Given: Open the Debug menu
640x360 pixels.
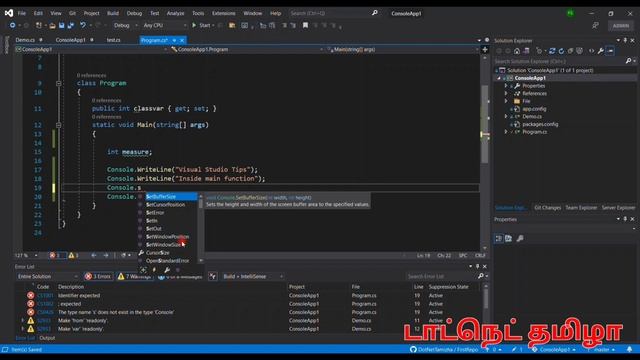Looking at the screenshot, I should tap(134, 13).
